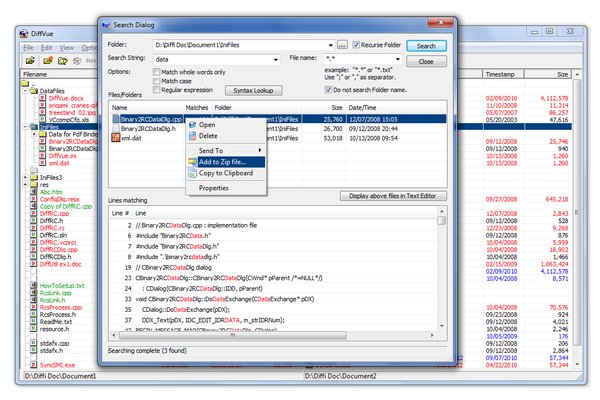Click the first open-folder toolbar icon
Image resolution: width=600 pixels, height=400 pixels.
point(31,60)
